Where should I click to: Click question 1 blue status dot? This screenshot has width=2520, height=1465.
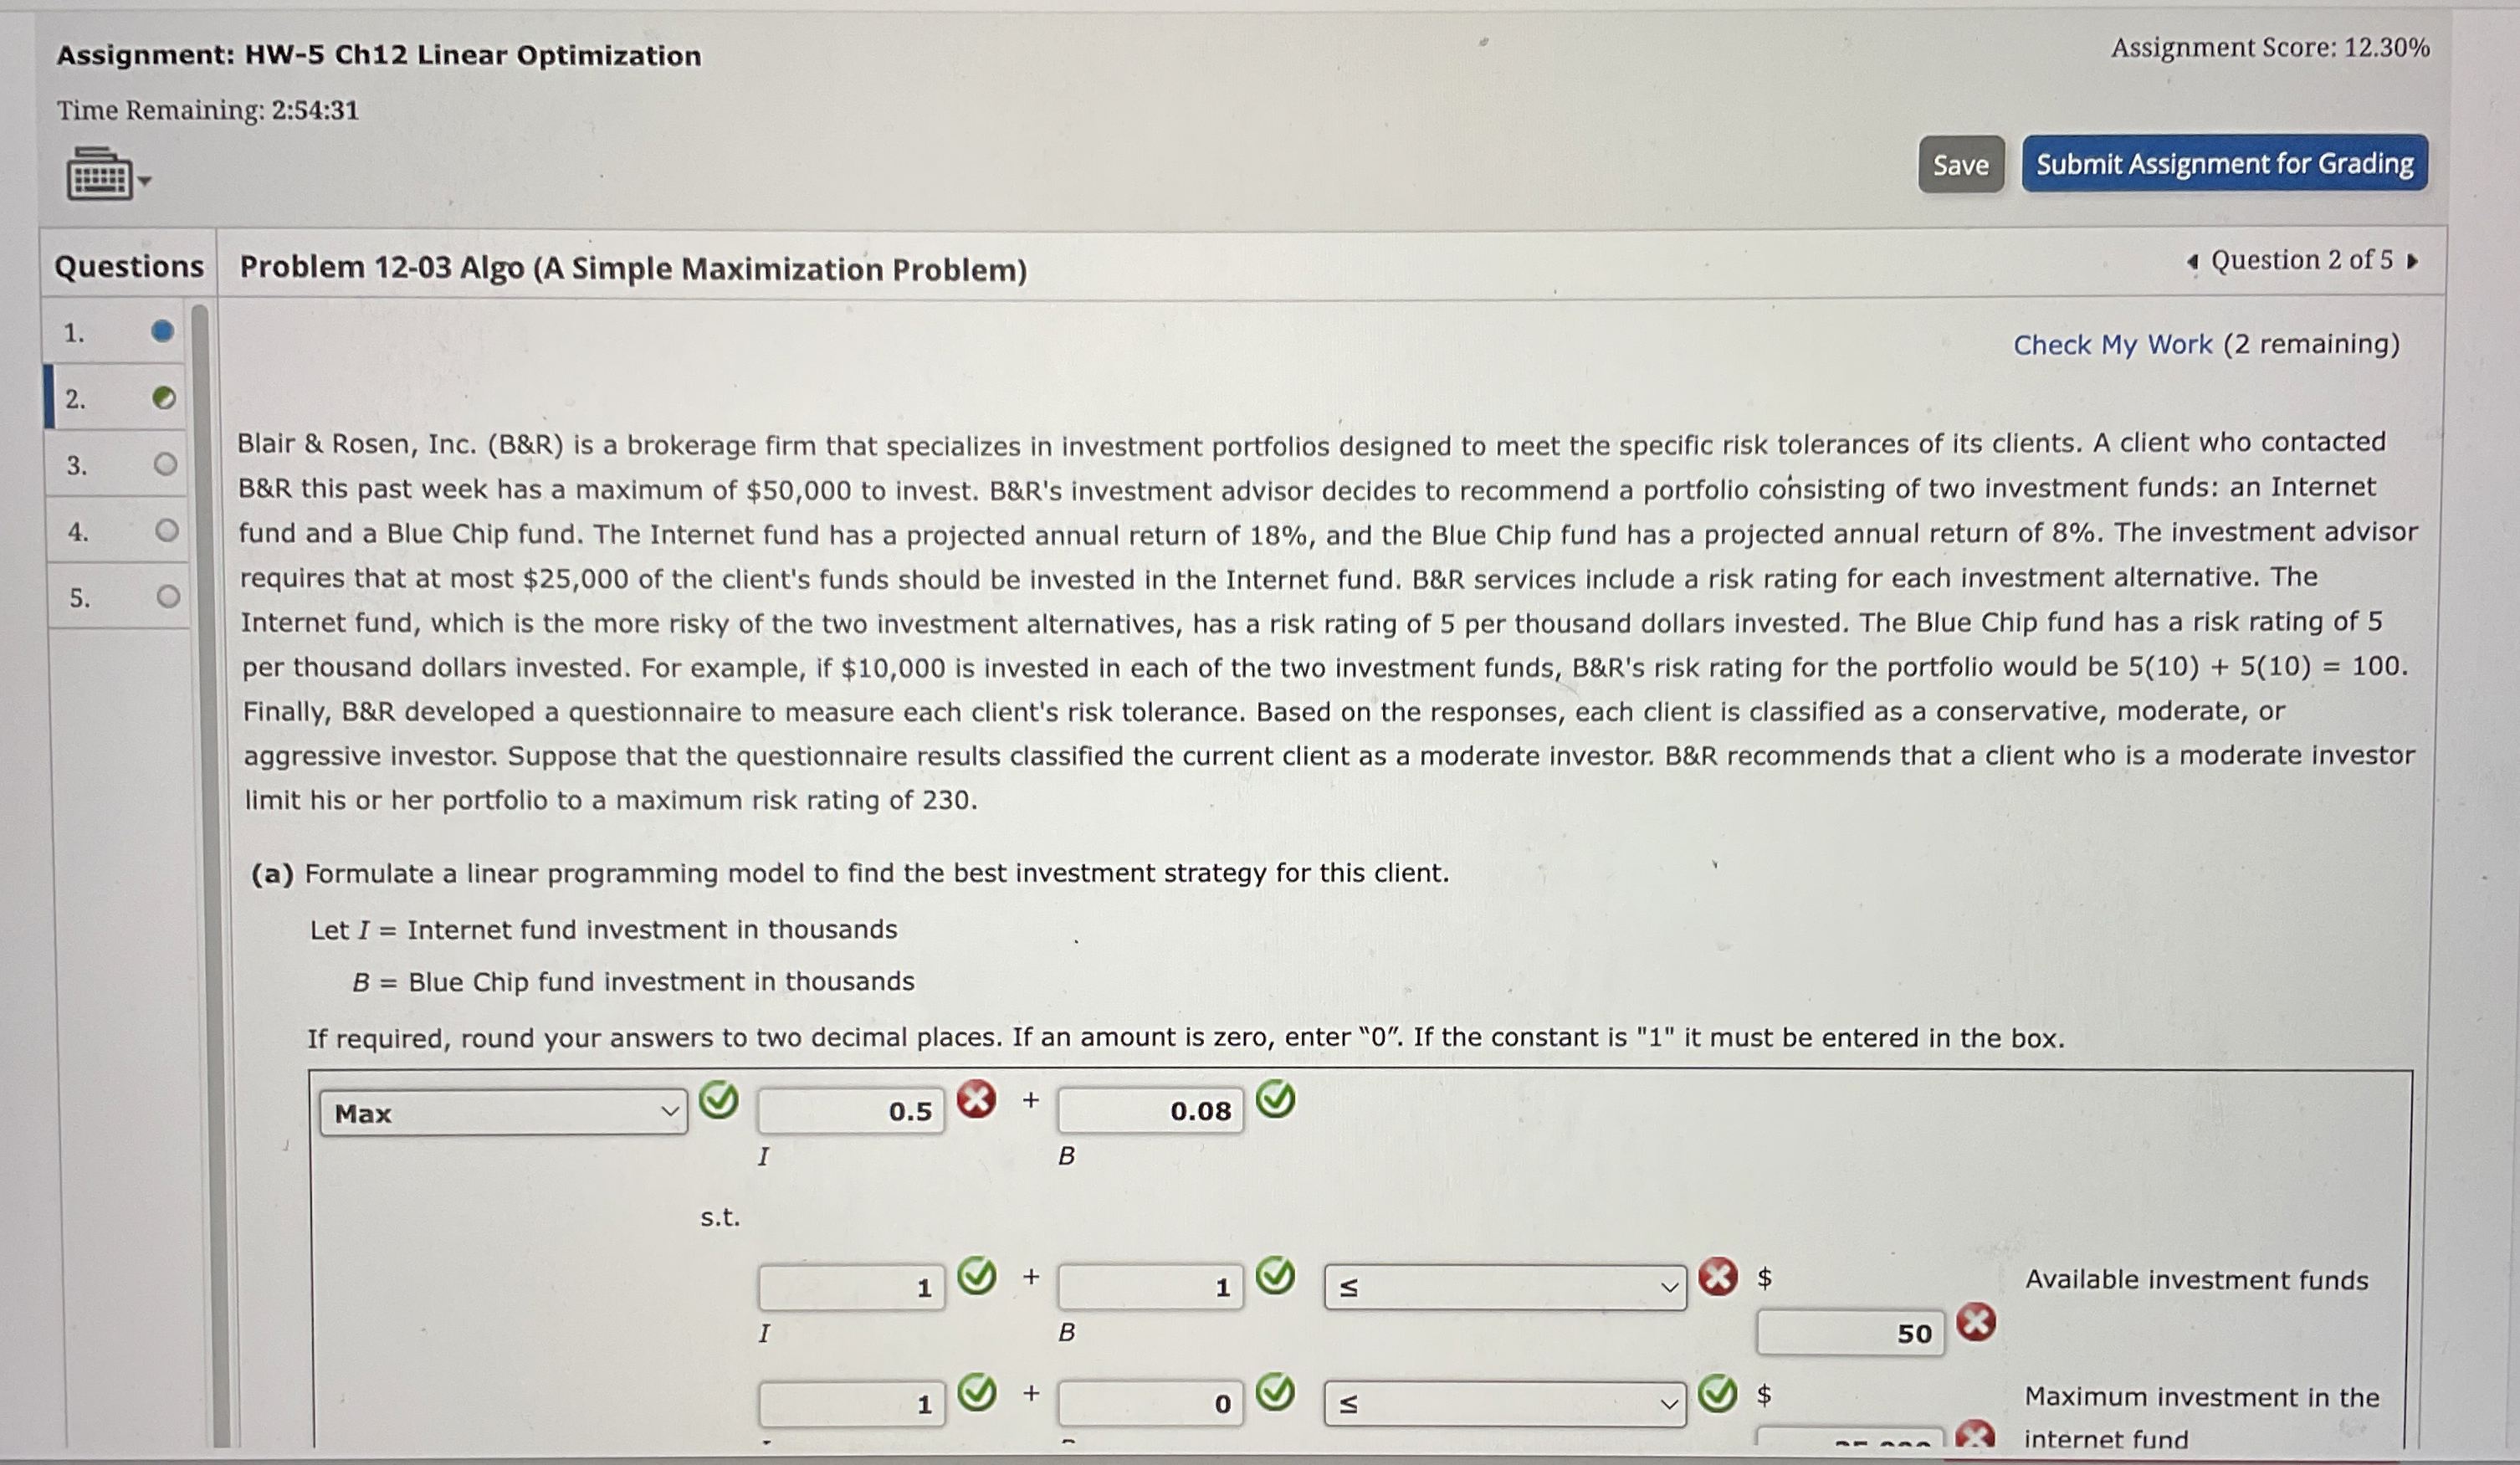point(162,331)
